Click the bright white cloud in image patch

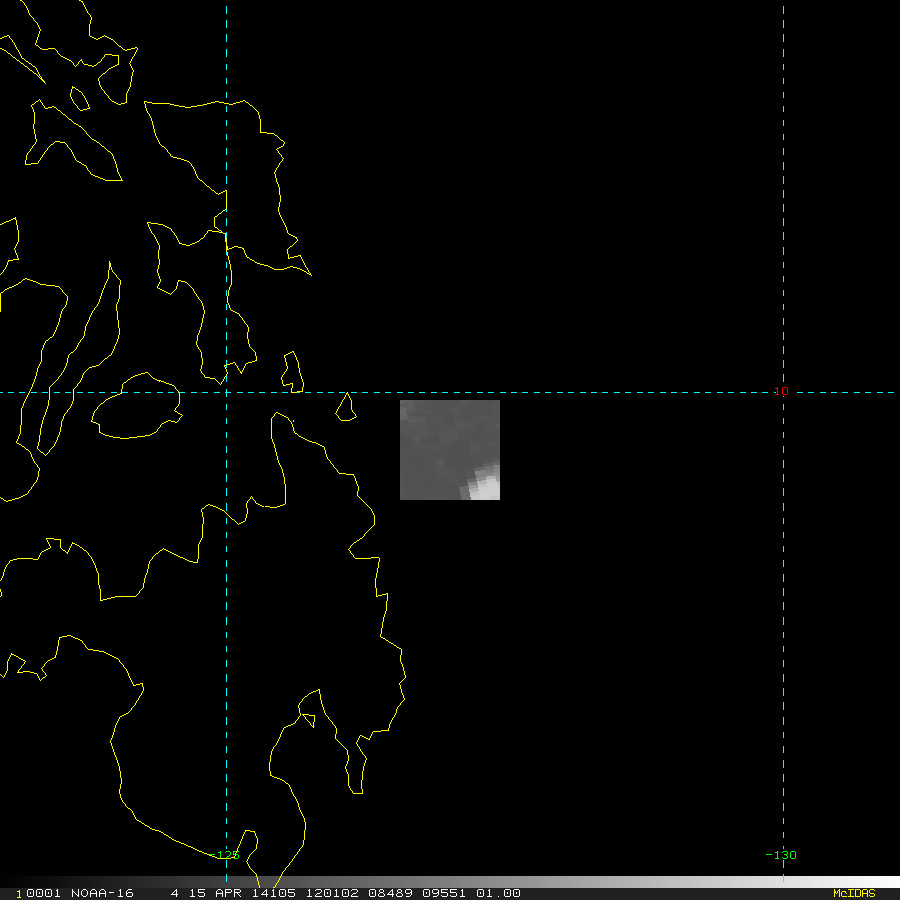click(x=484, y=485)
